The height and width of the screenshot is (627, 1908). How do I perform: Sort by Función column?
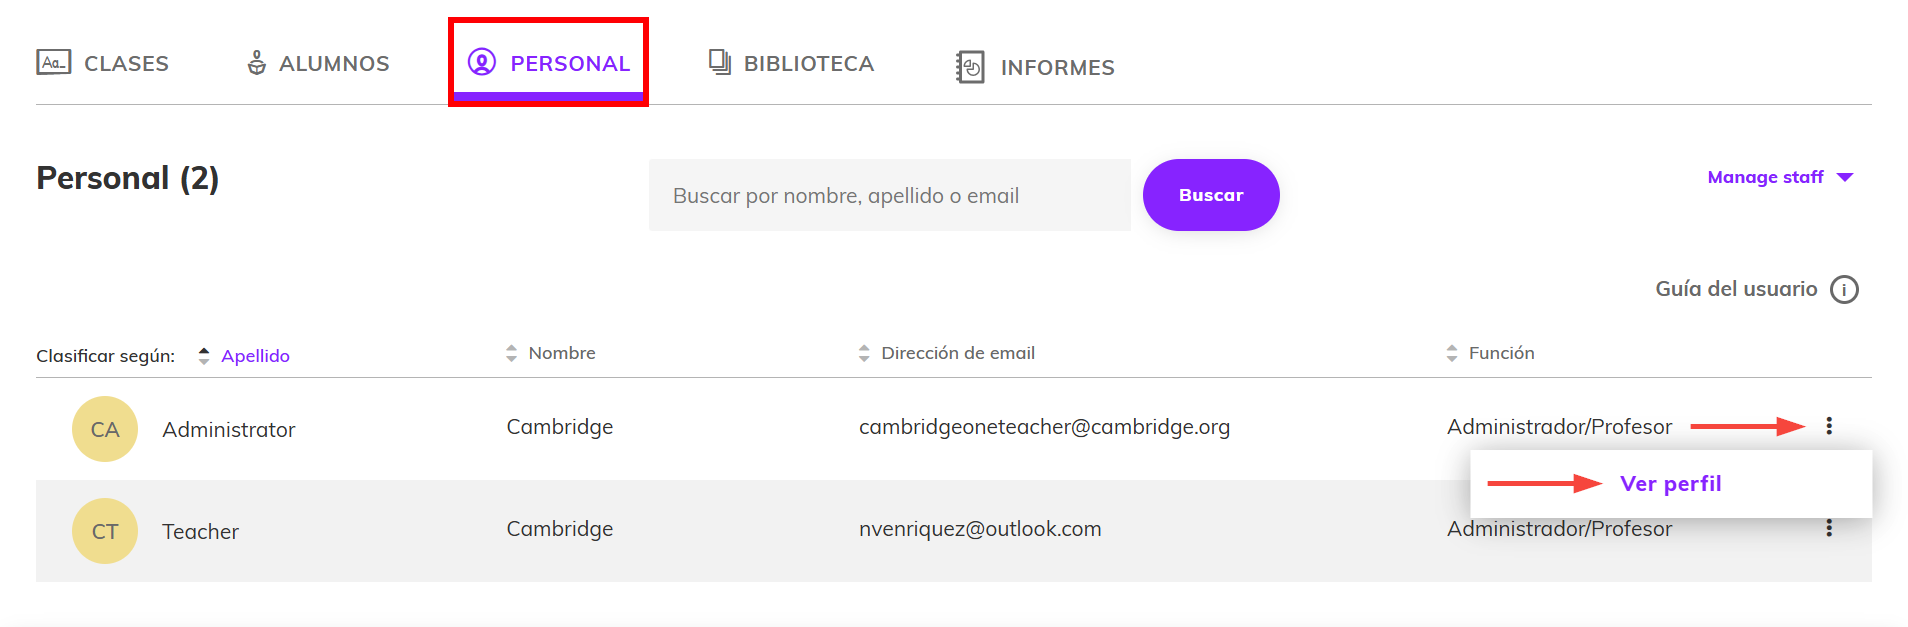pyautogui.click(x=1501, y=353)
